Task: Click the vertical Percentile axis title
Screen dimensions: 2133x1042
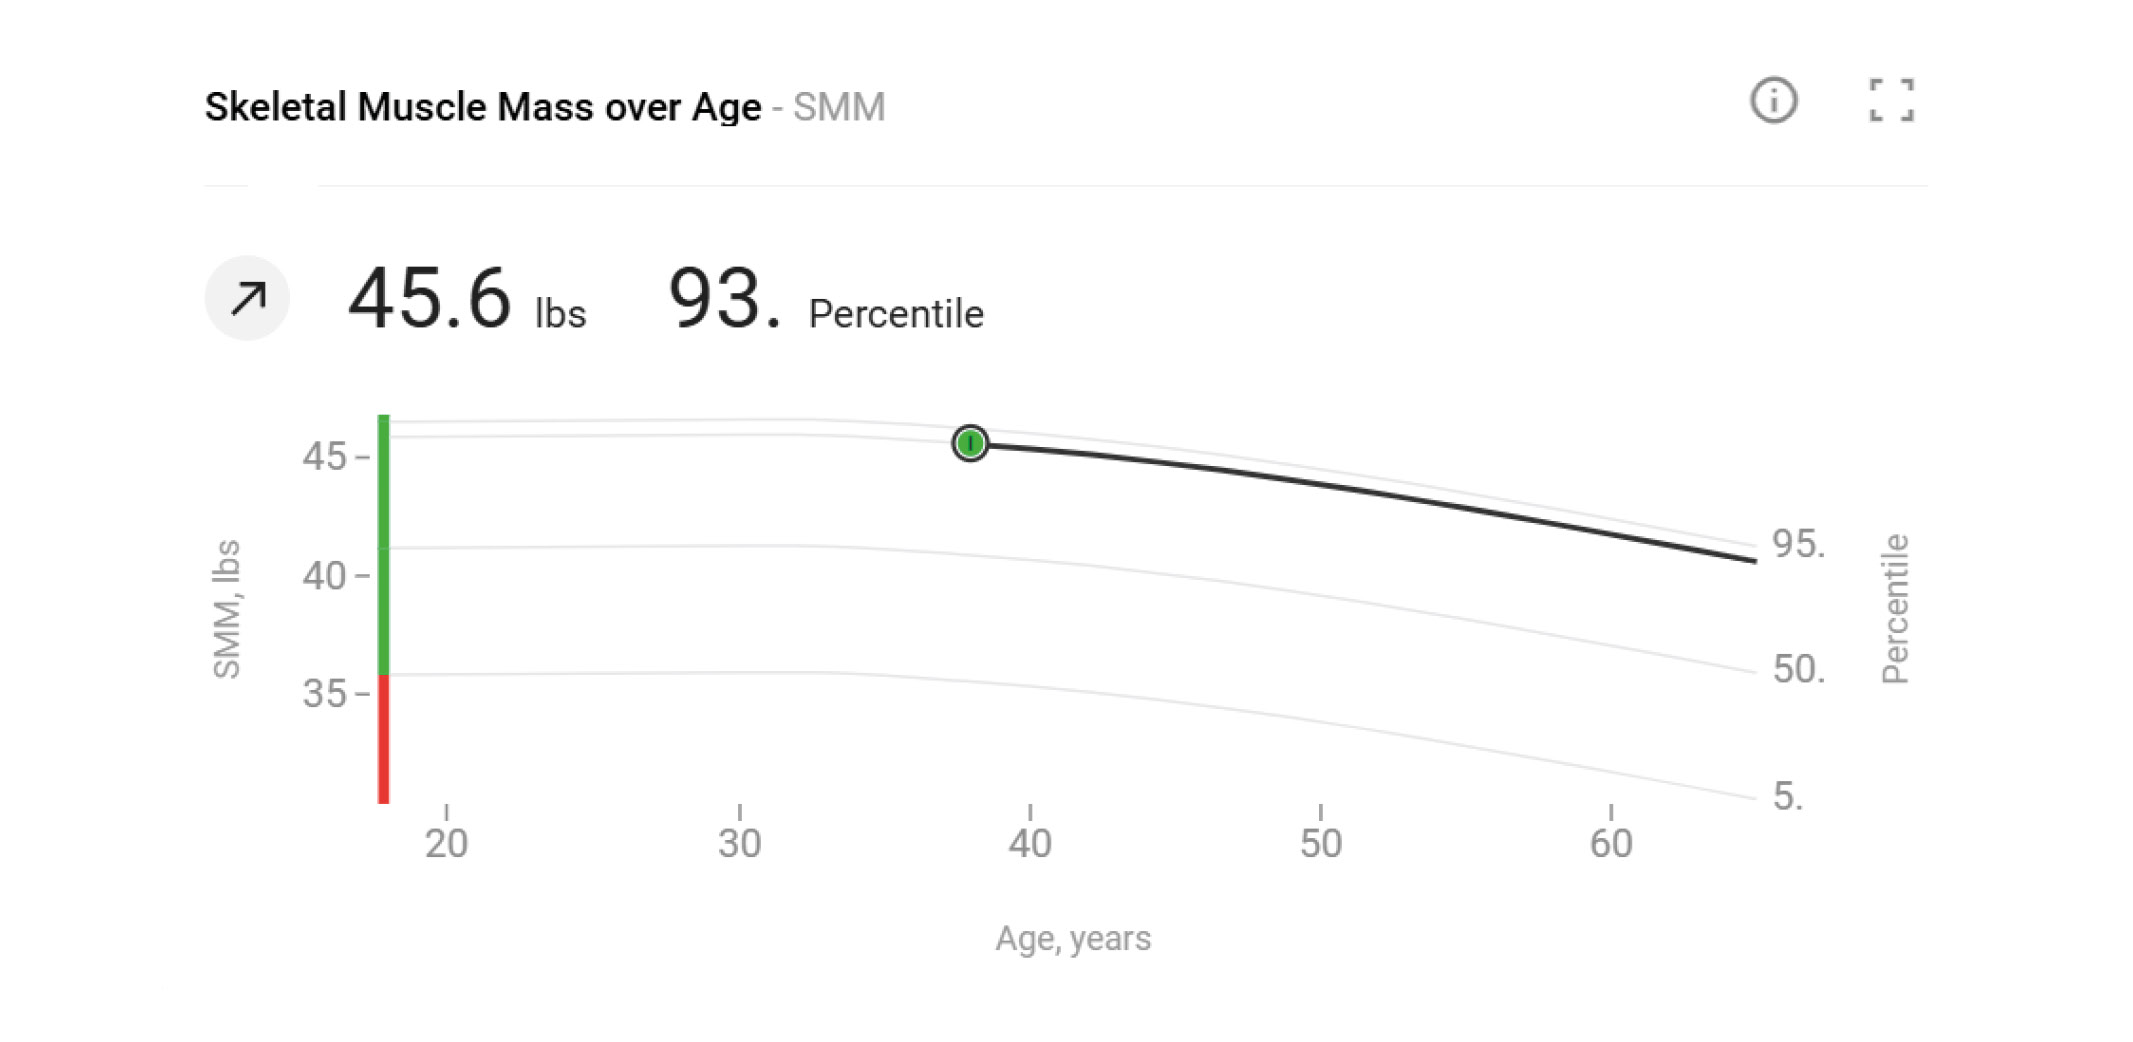Action: 1895,608
